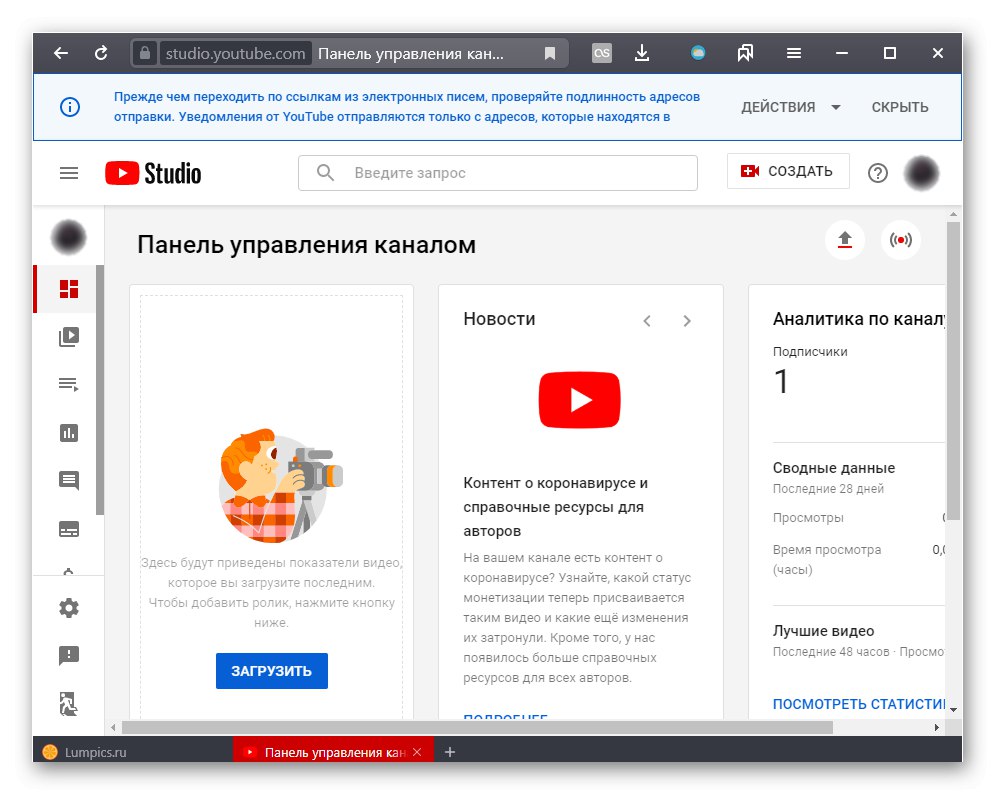Click the Просмотры label
Image resolution: width=995 pixels, height=794 pixels.
click(x=808, y=518)
